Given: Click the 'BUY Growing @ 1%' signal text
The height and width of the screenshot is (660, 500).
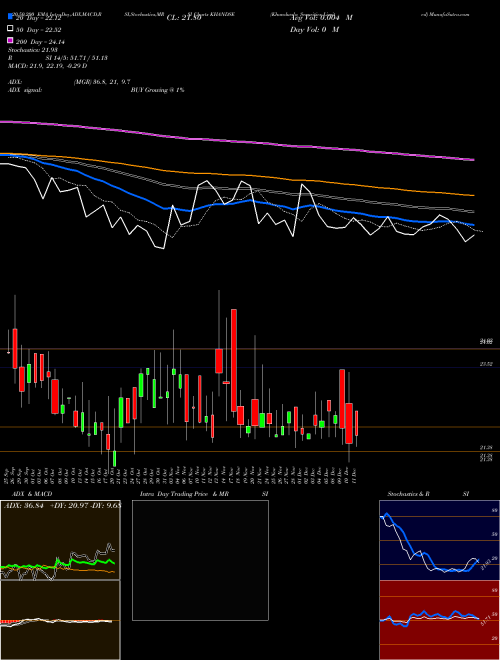Looking at the screenshot, I should [x=157, y=90].
